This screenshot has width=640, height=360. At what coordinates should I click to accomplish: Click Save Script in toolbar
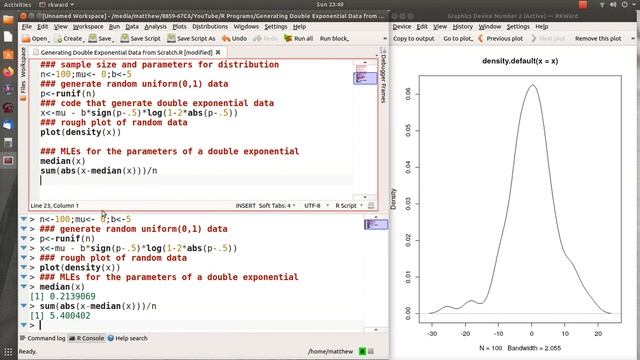pyautogui.click(x=141, y=38)
